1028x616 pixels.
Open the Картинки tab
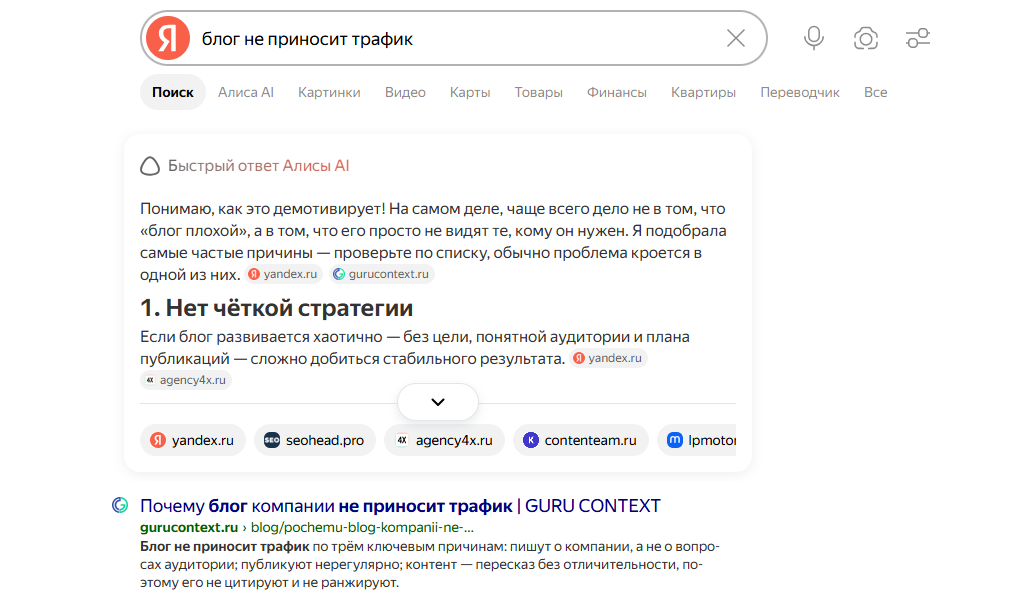click(x=329, y=92)
